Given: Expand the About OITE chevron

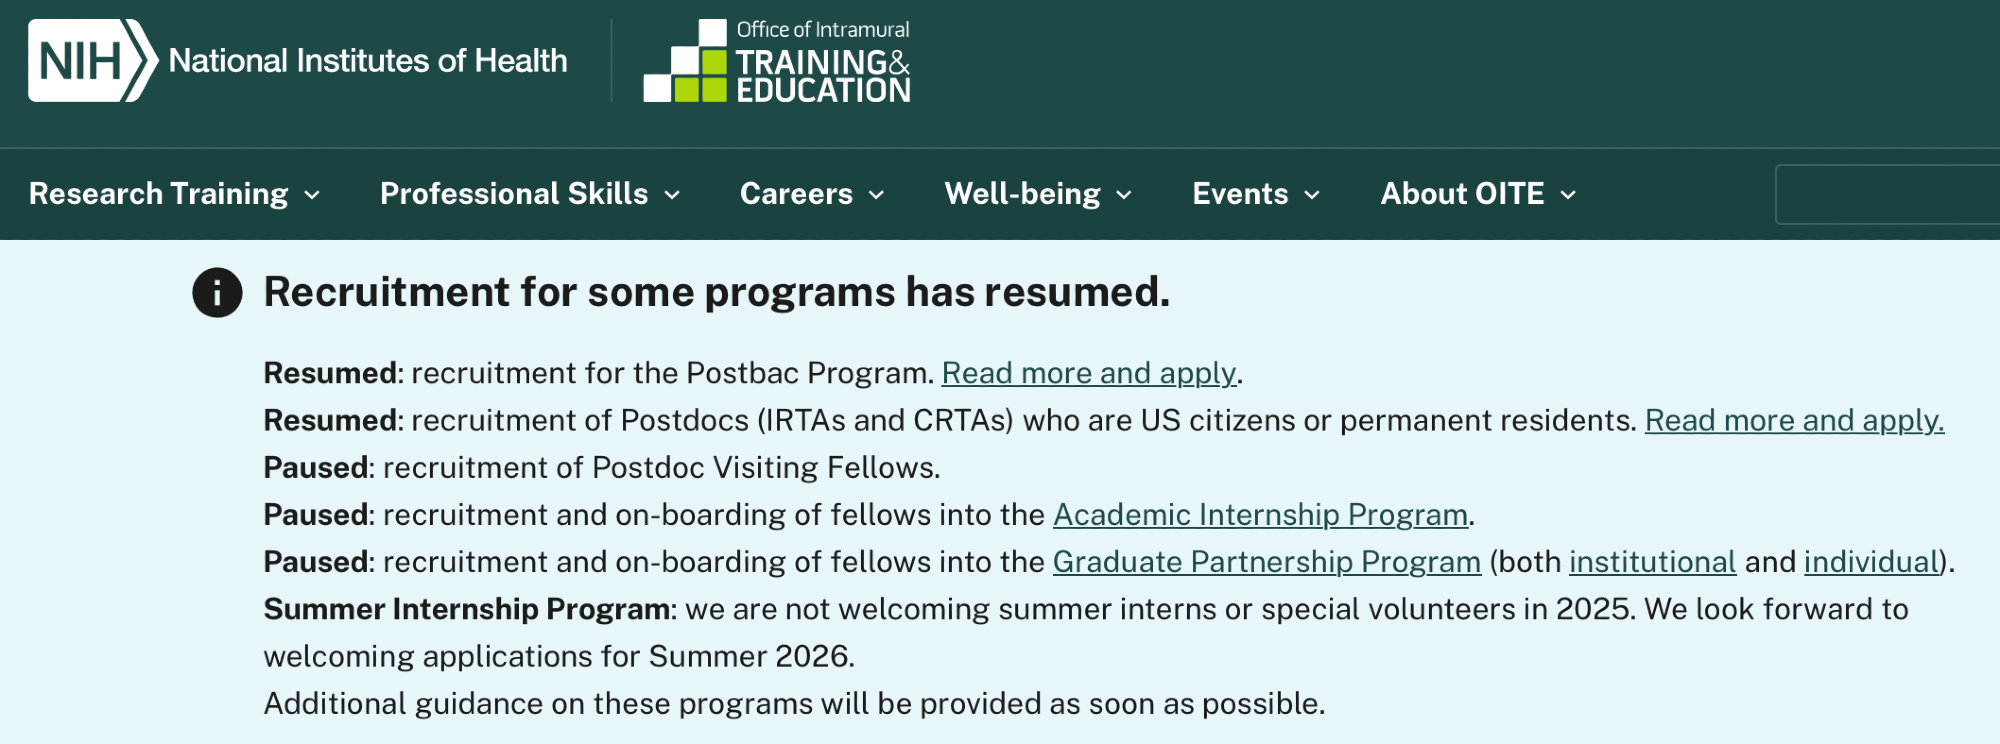Looking at the screenshot, I should click(1568, 195).
